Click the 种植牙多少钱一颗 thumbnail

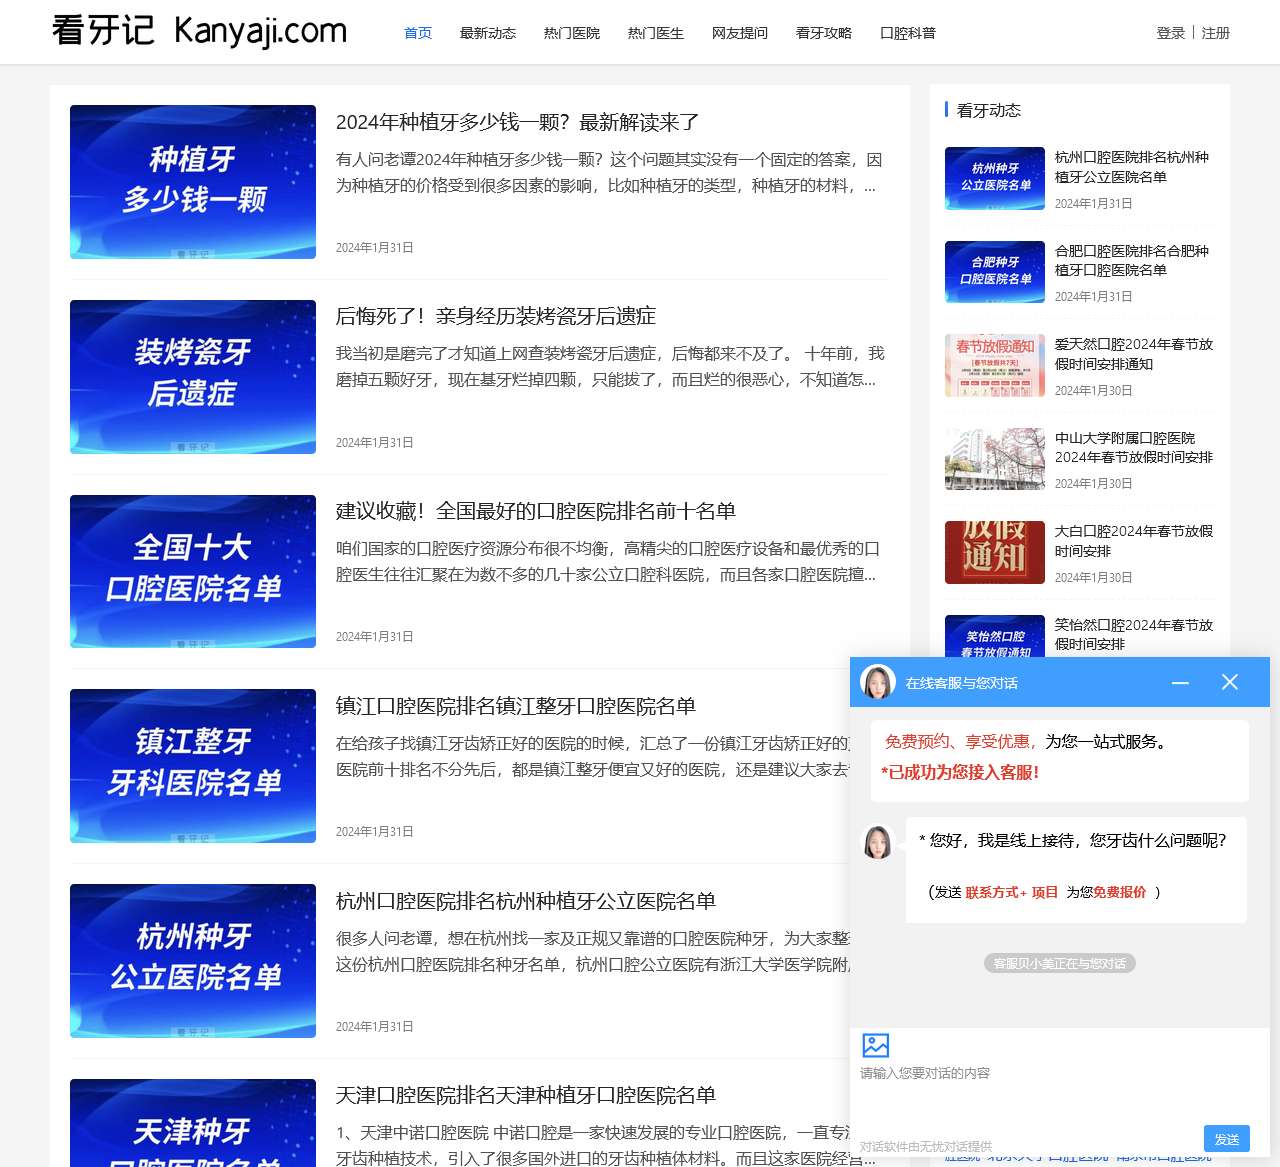(193, 182)
